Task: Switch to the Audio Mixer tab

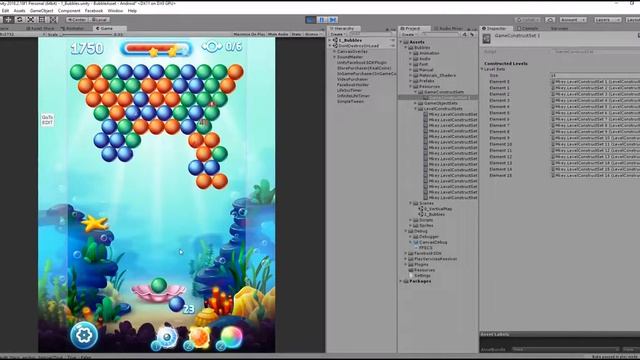Action: point(448,29)
